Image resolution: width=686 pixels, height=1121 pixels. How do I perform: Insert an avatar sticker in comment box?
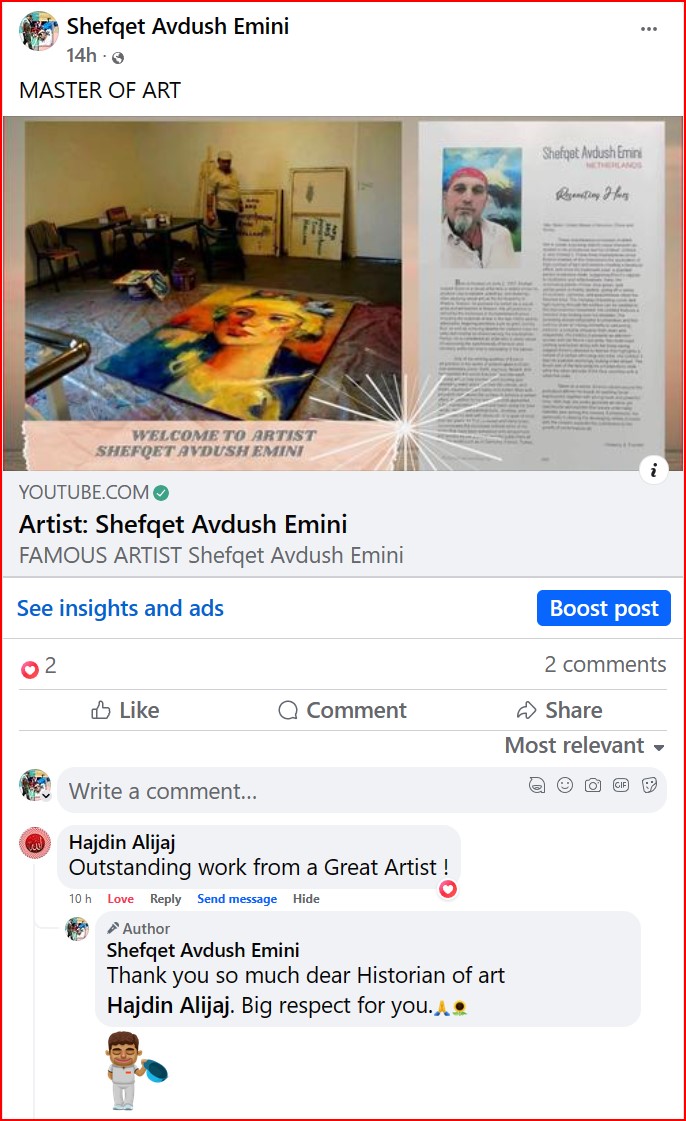click(x=537, y=785)
